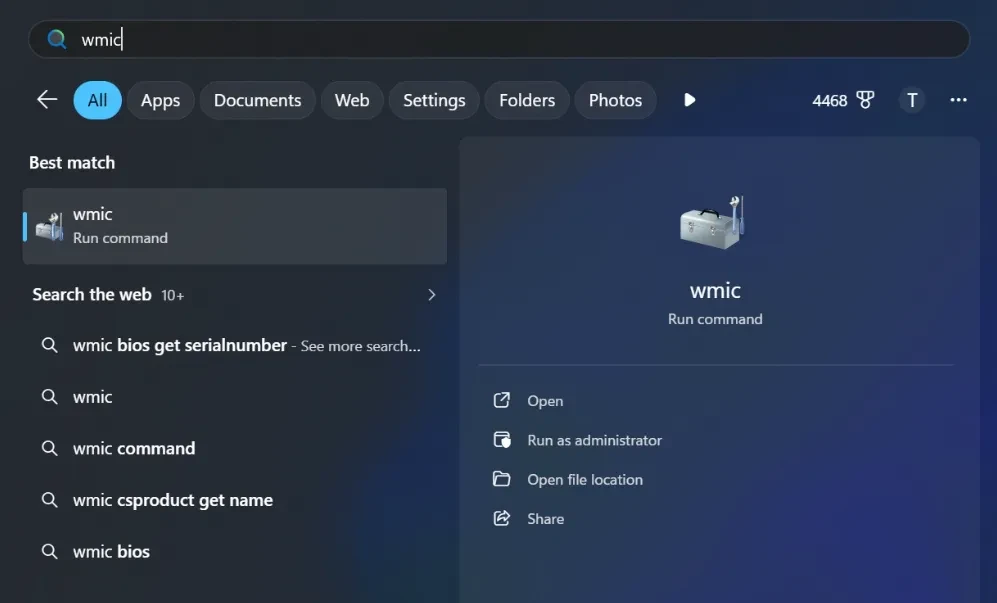The image size is (997, 603).
Task: Click the Best match heading
Action: (x=72, y=163)
